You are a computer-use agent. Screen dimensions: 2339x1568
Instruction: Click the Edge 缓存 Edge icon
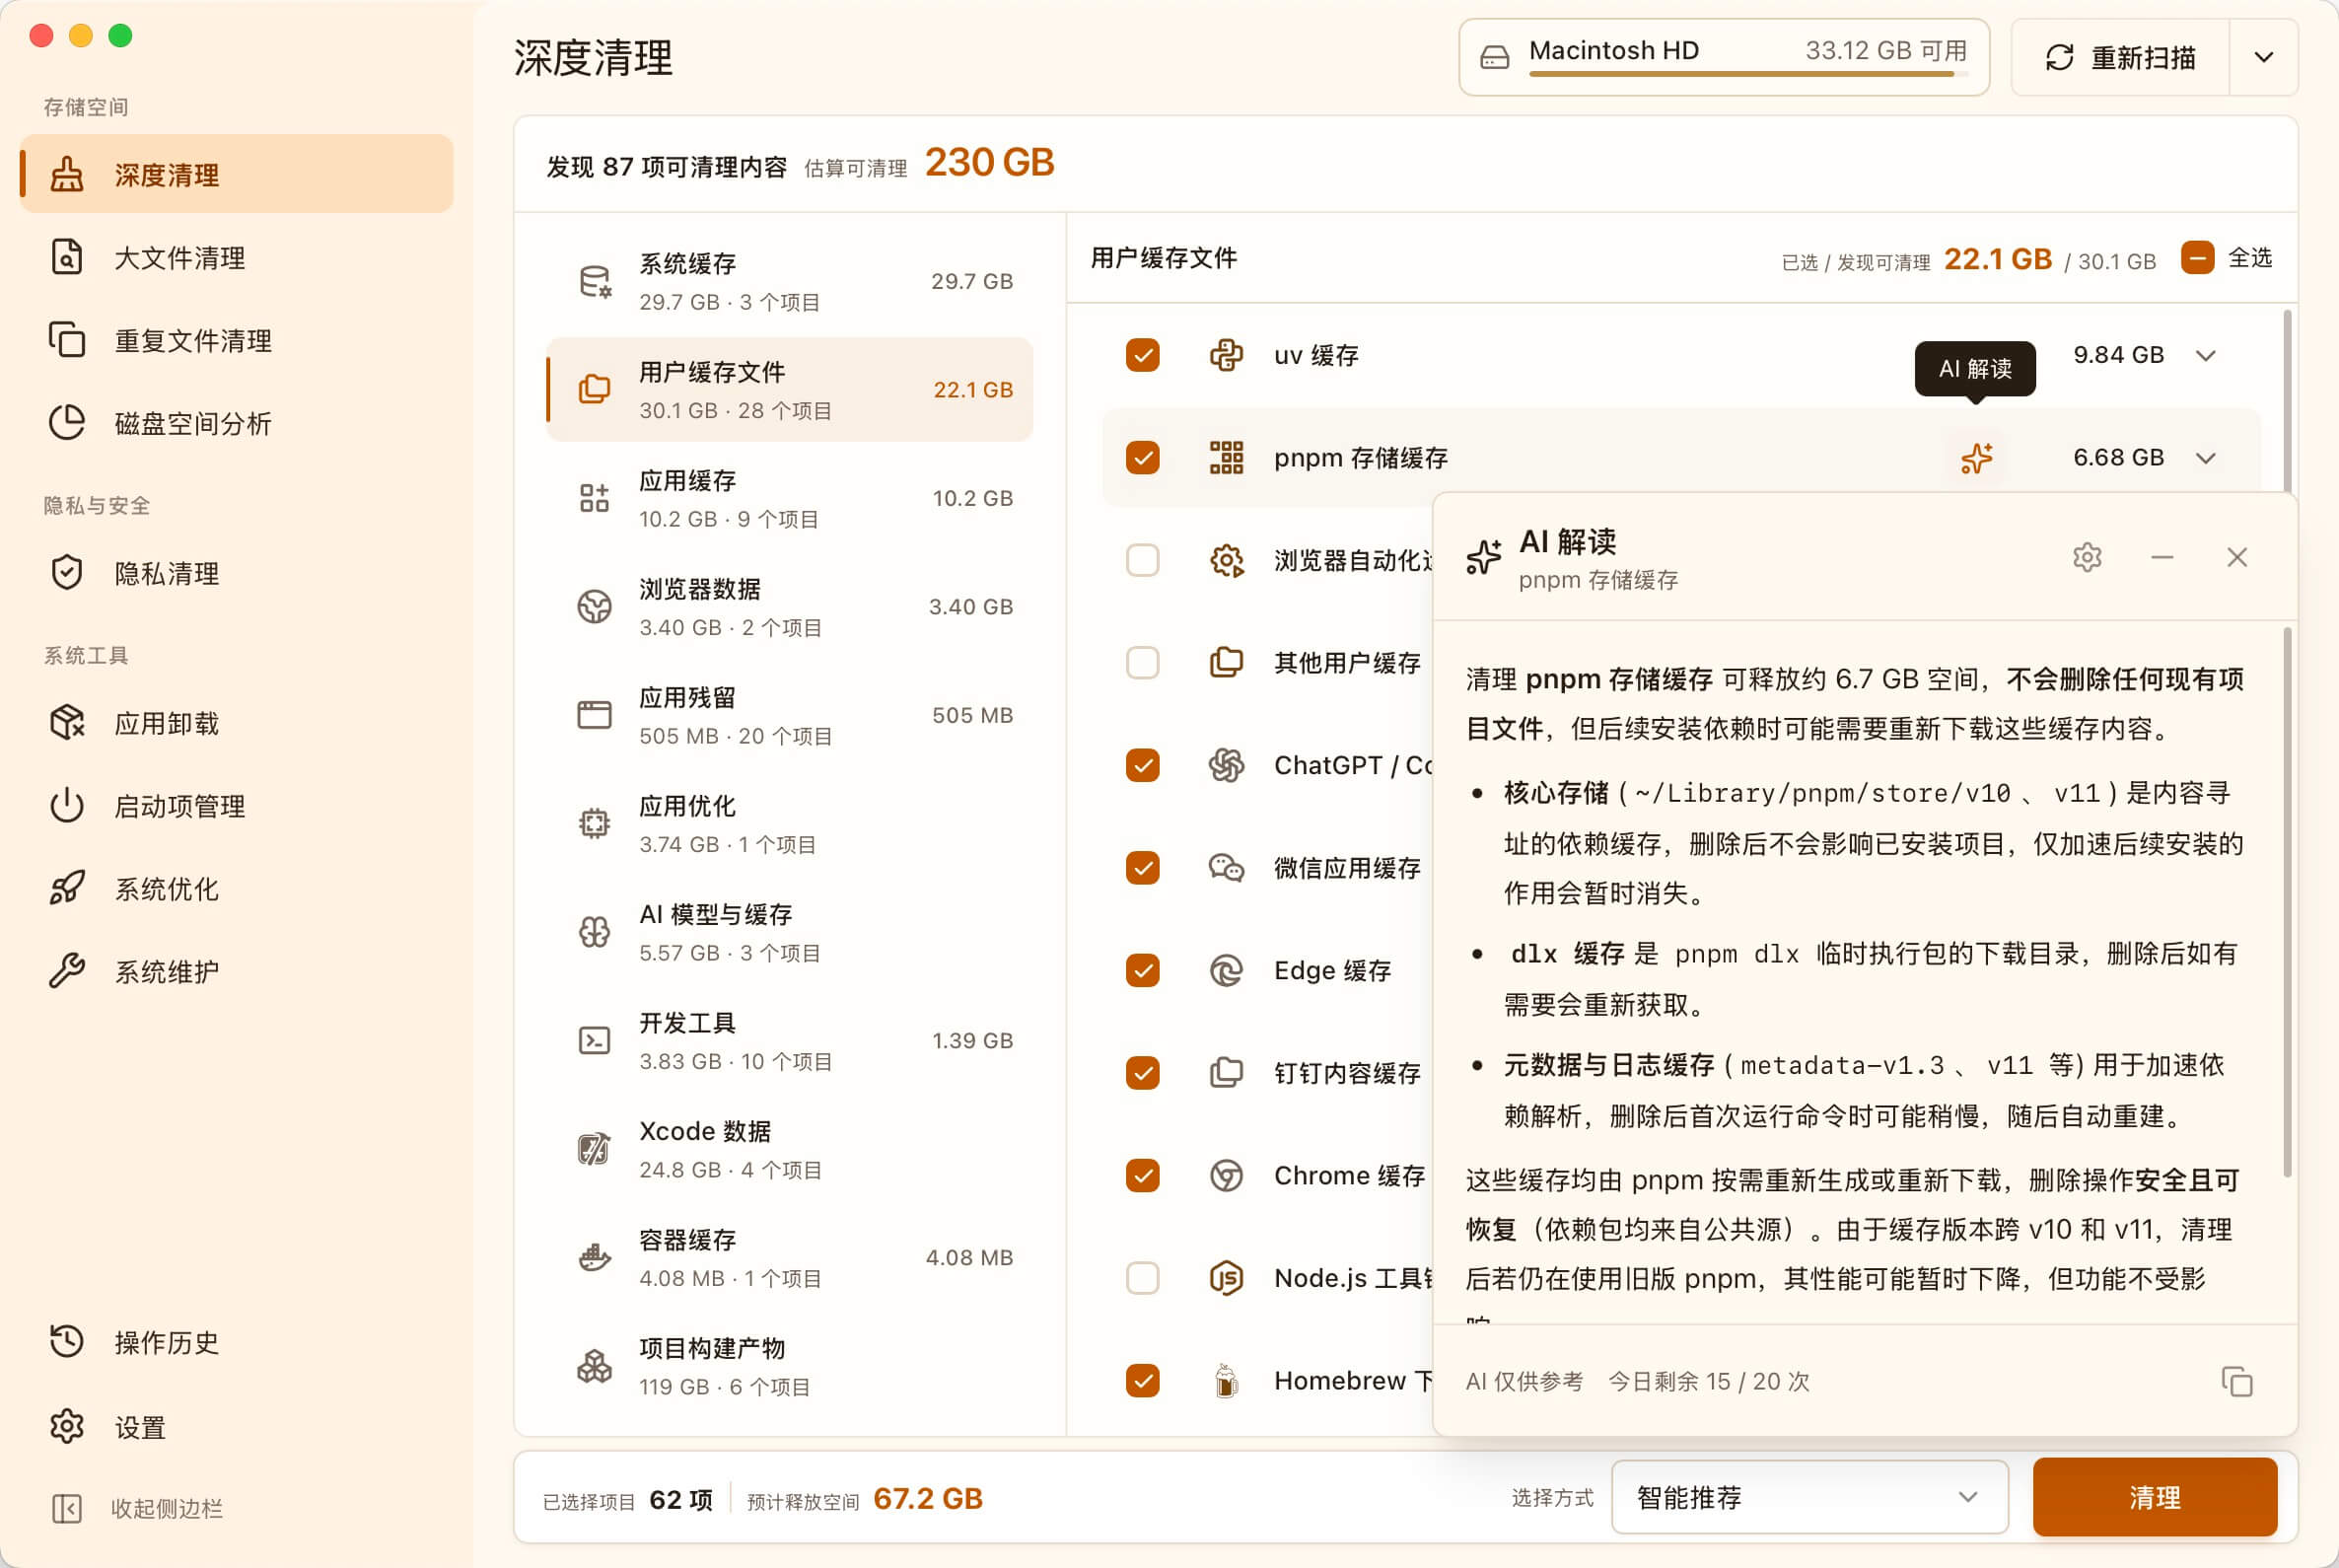pos(1226,970)
